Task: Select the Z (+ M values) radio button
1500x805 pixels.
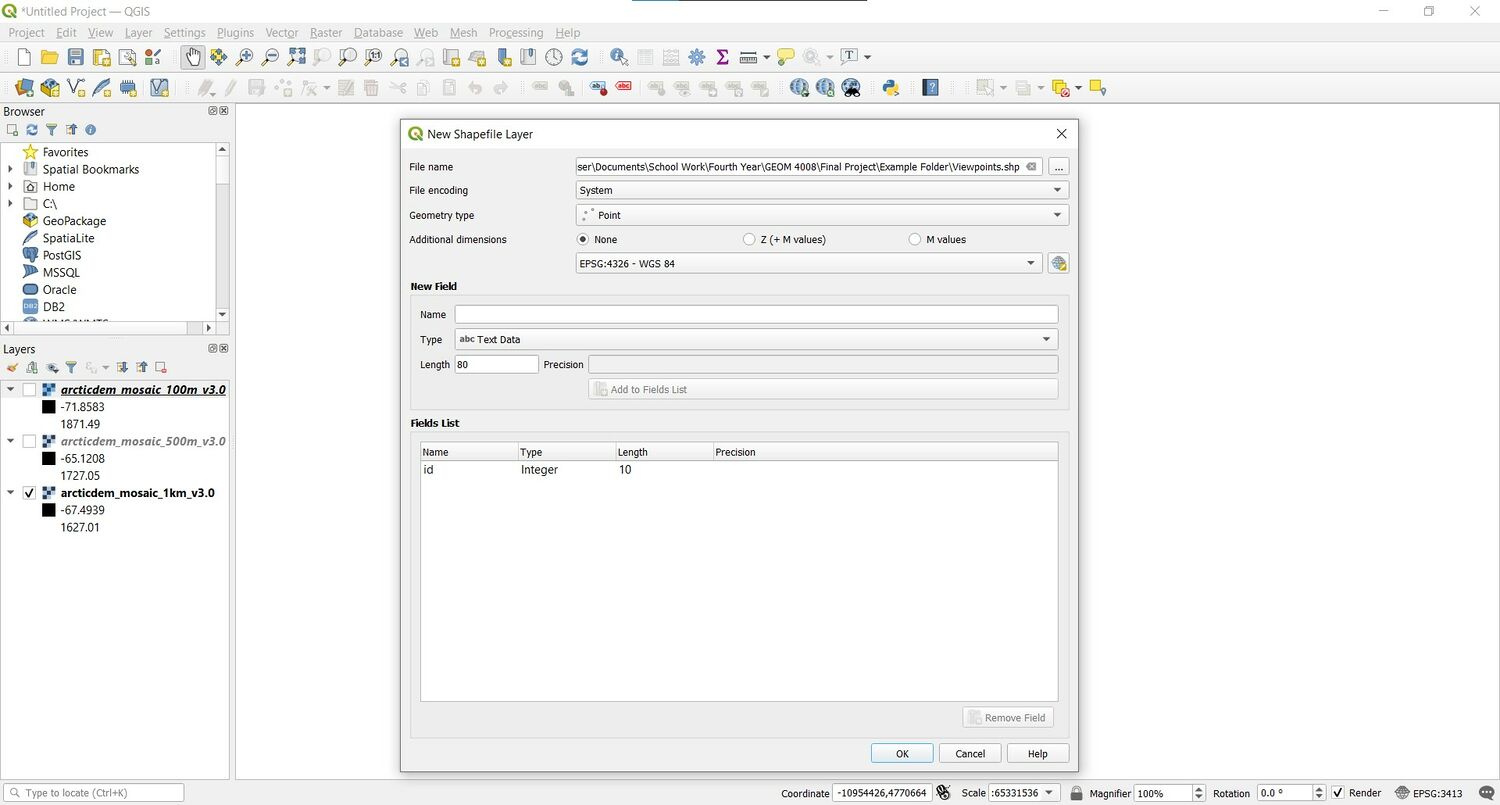Action: tap(749, 239)
